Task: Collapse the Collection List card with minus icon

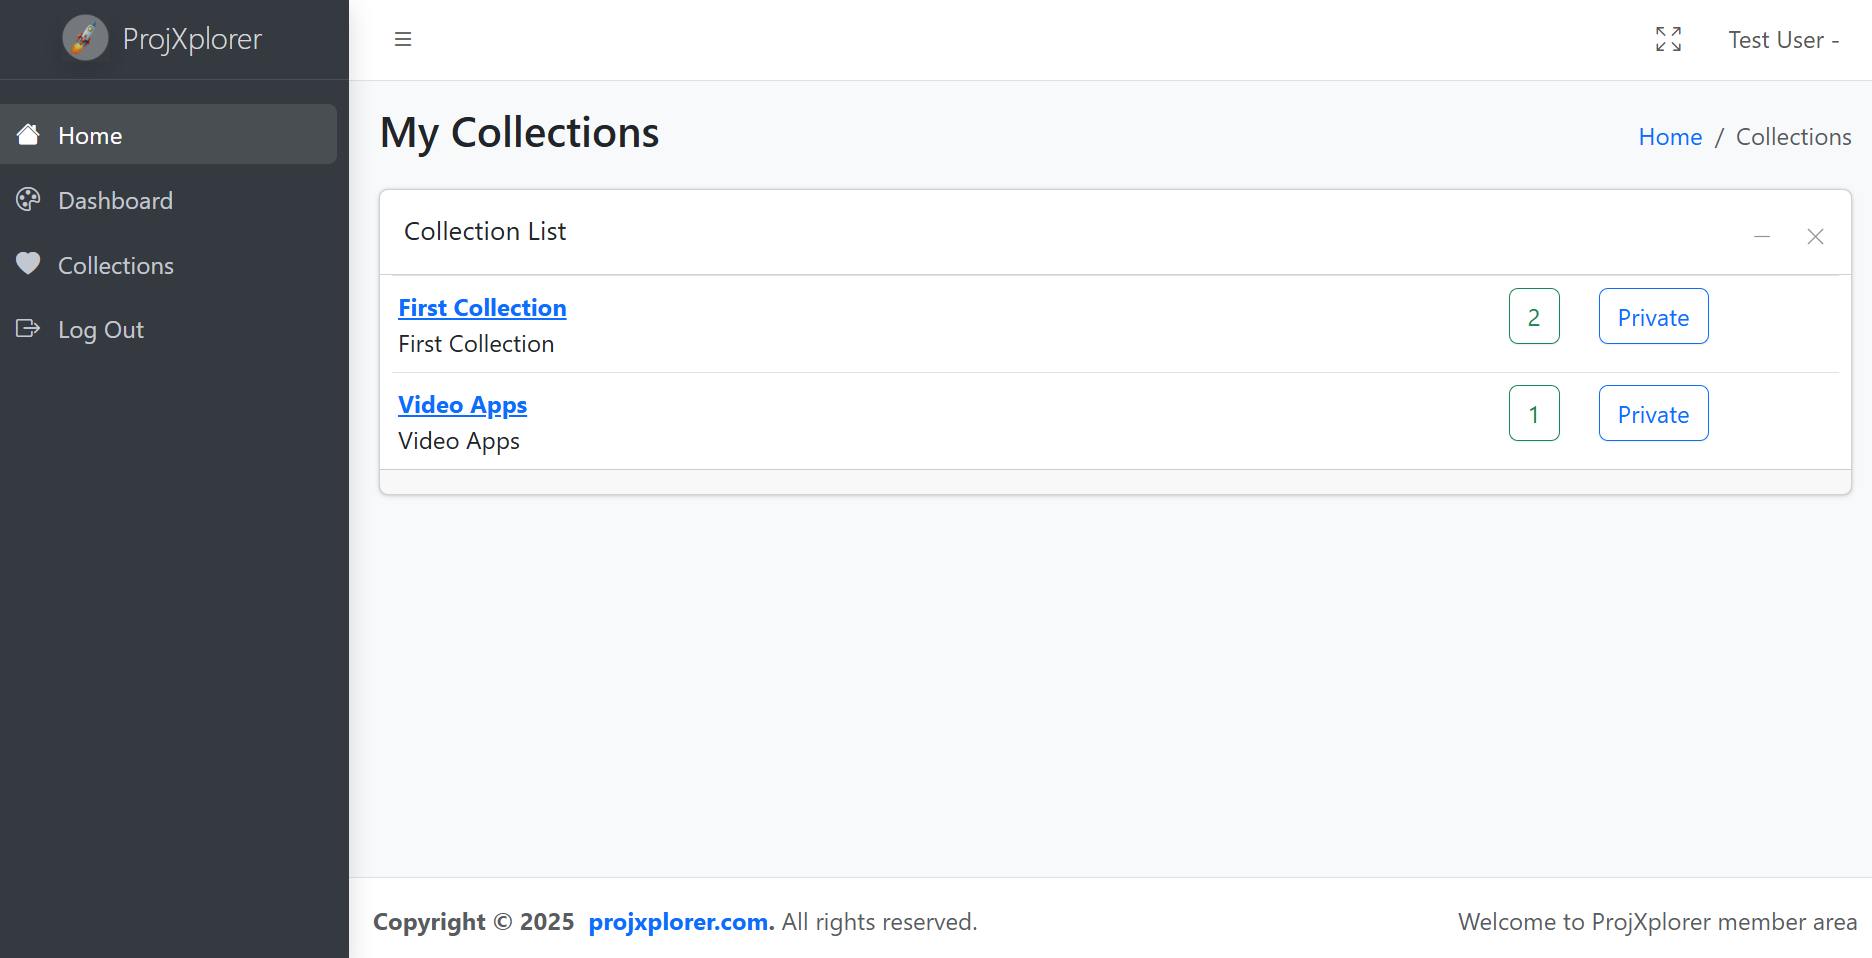Action: (x=1762, y=237)
